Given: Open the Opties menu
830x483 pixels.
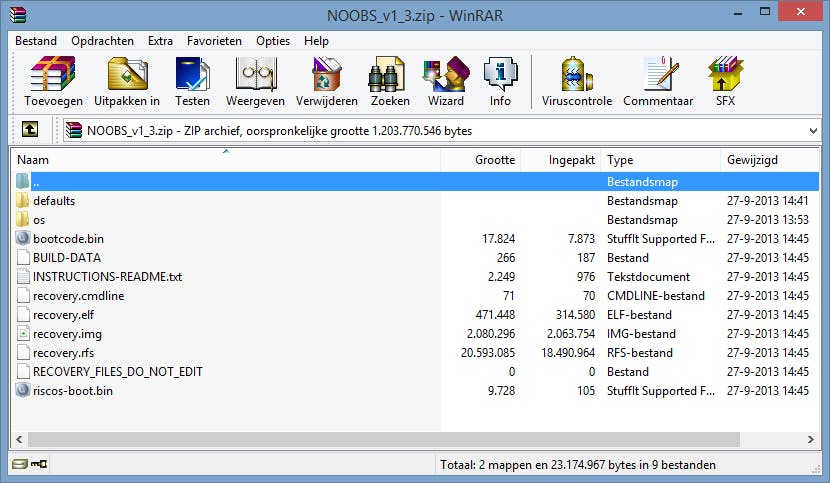Looking at the screenshot, I should coord(273,41).
